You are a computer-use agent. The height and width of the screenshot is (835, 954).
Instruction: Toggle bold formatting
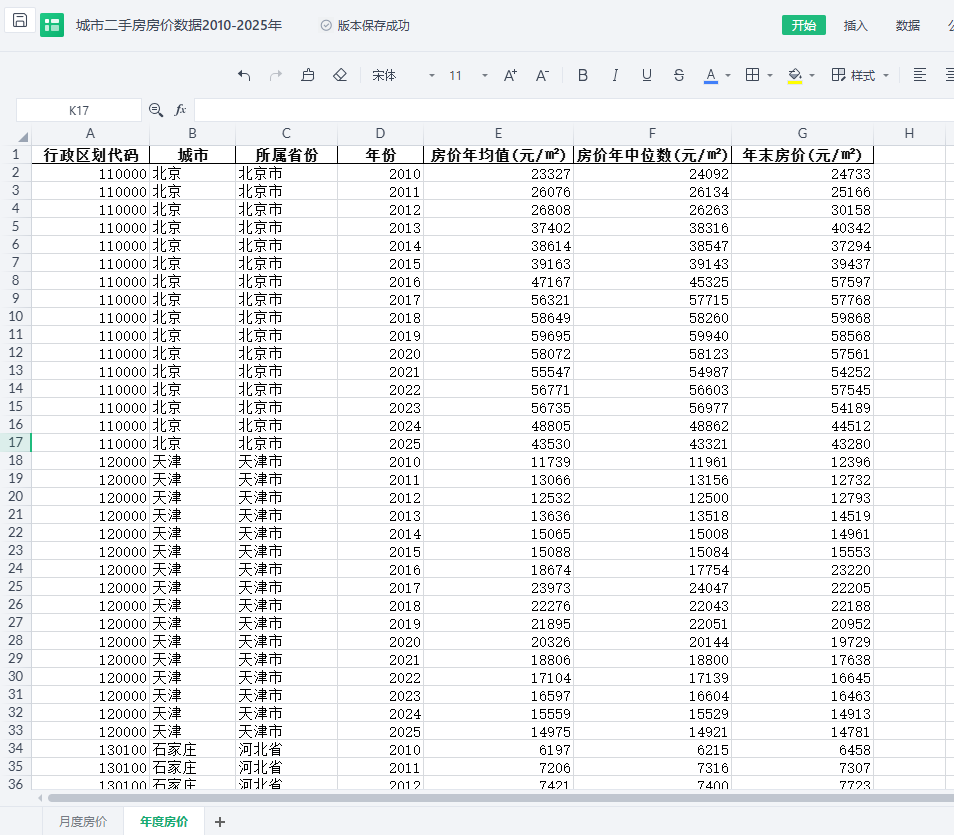coord(583,75)
